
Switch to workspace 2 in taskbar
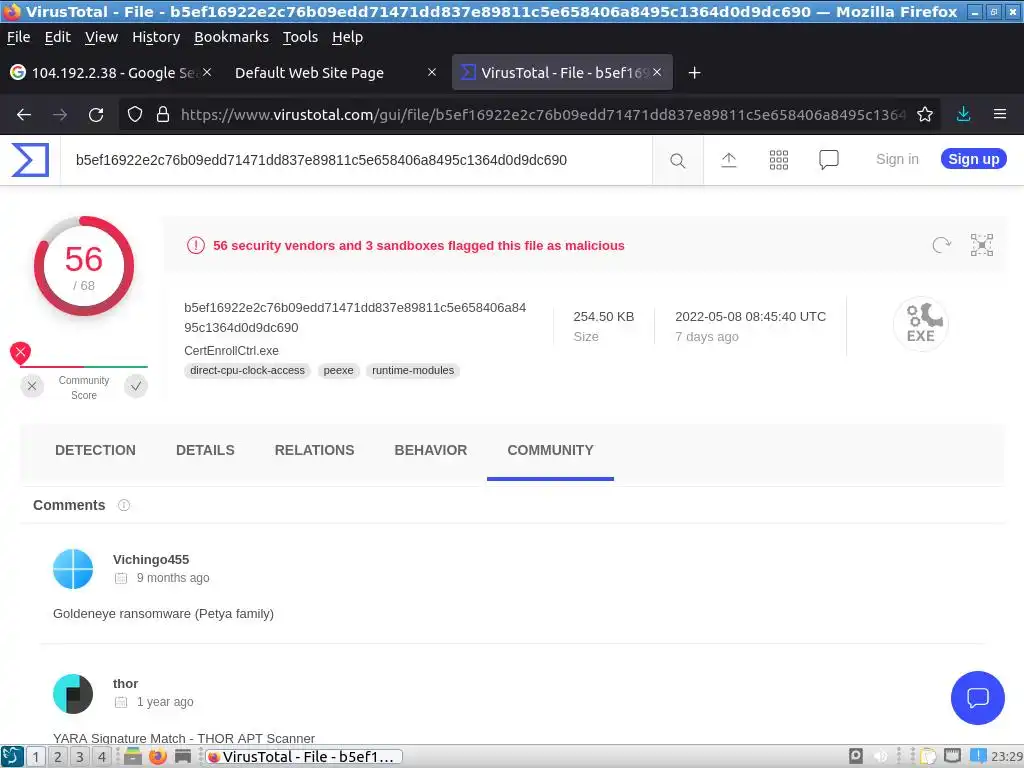coord(57,757)
